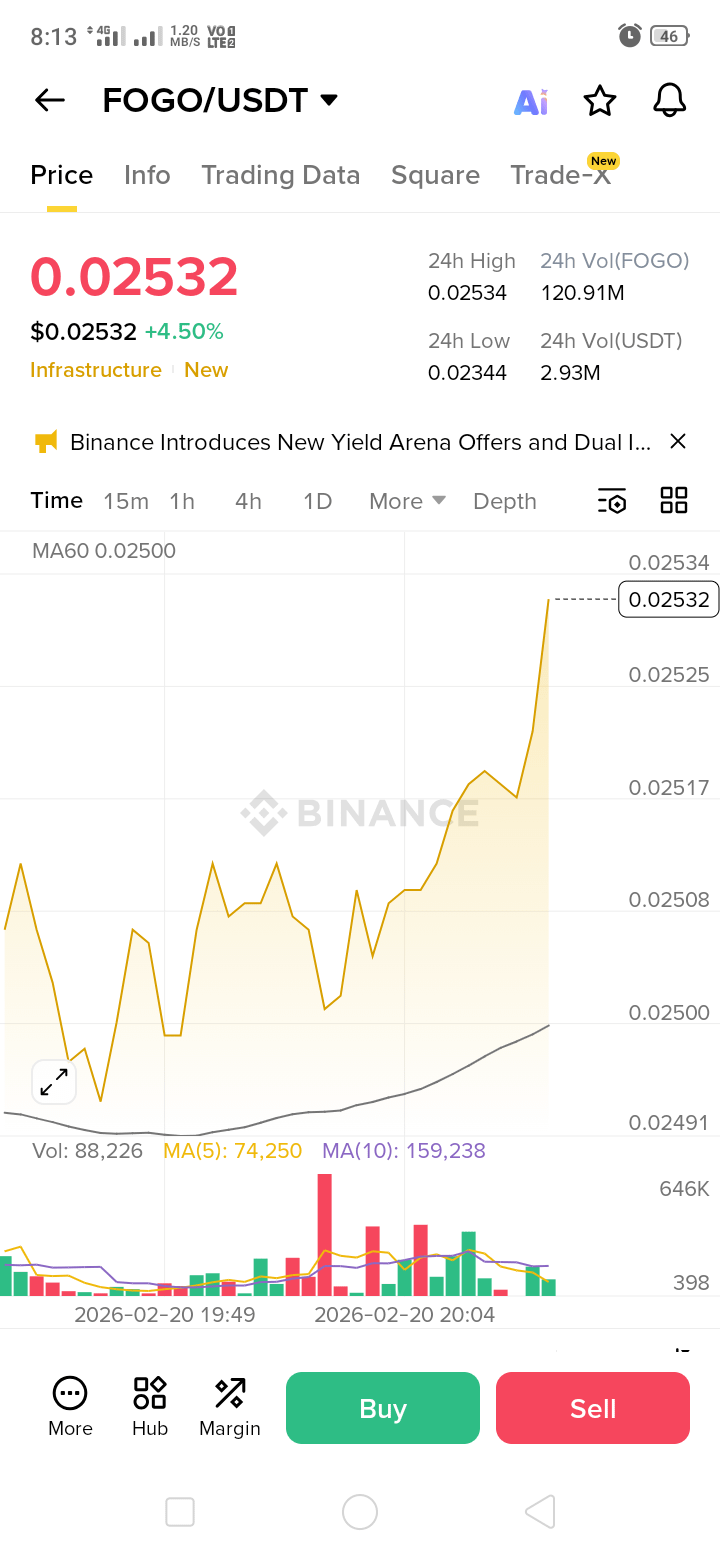Image resolution: width=720 pixels, height=1560 pixels.
Task: Open the chart layout grid icon
Action: pyautogui.click(x=674, y=501)
